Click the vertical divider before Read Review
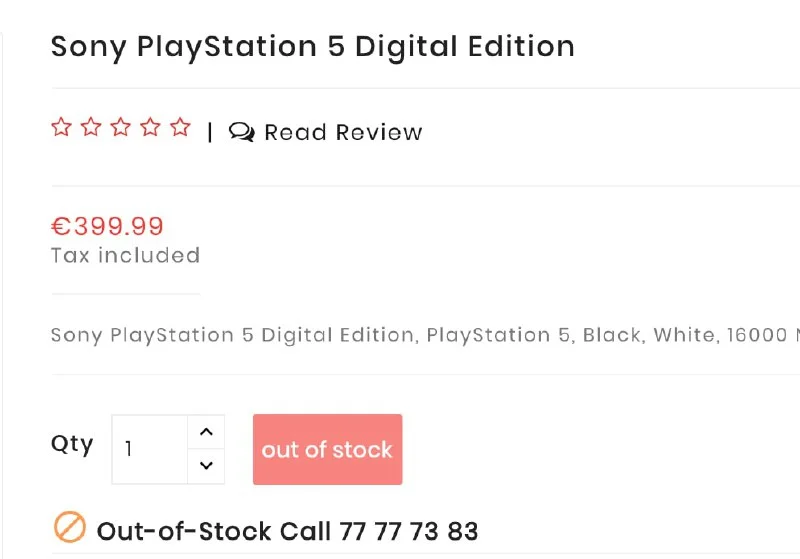Screen dimensions: 800x559 click(210, 132)
